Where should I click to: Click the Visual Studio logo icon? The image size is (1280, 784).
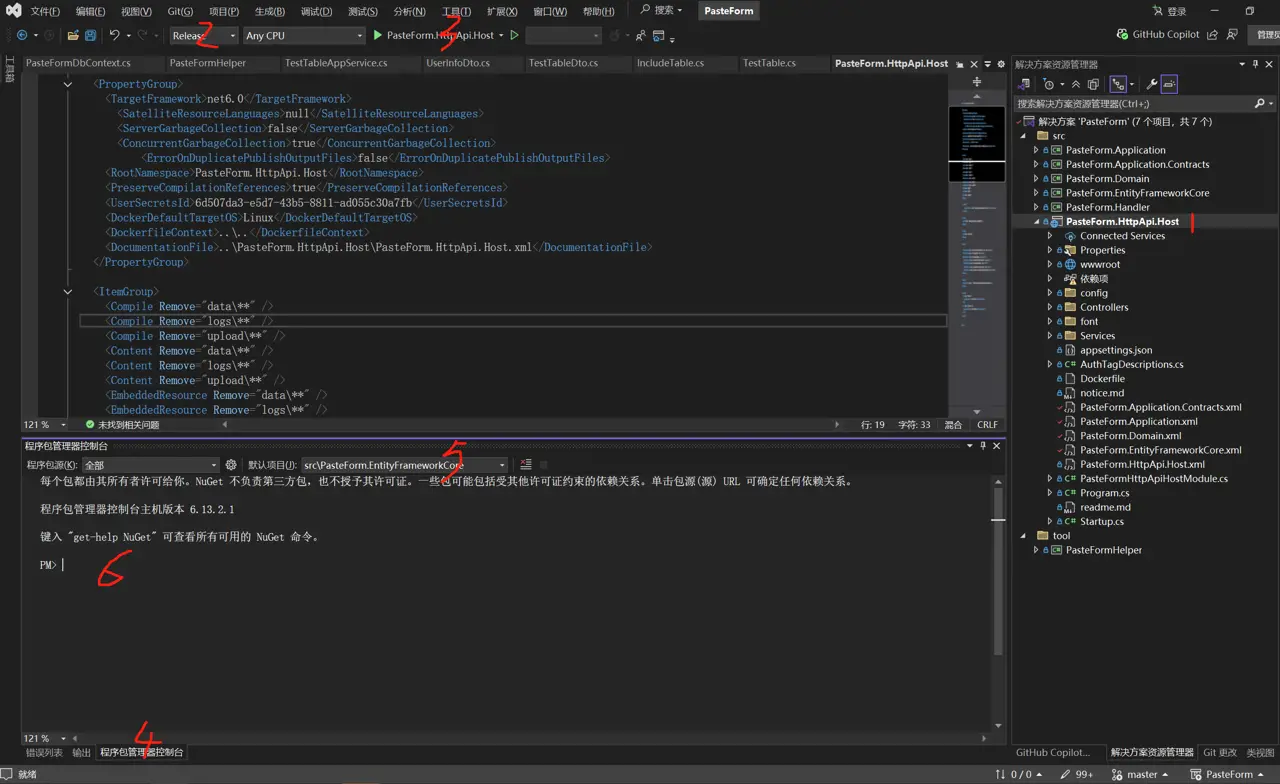[14, 11]
